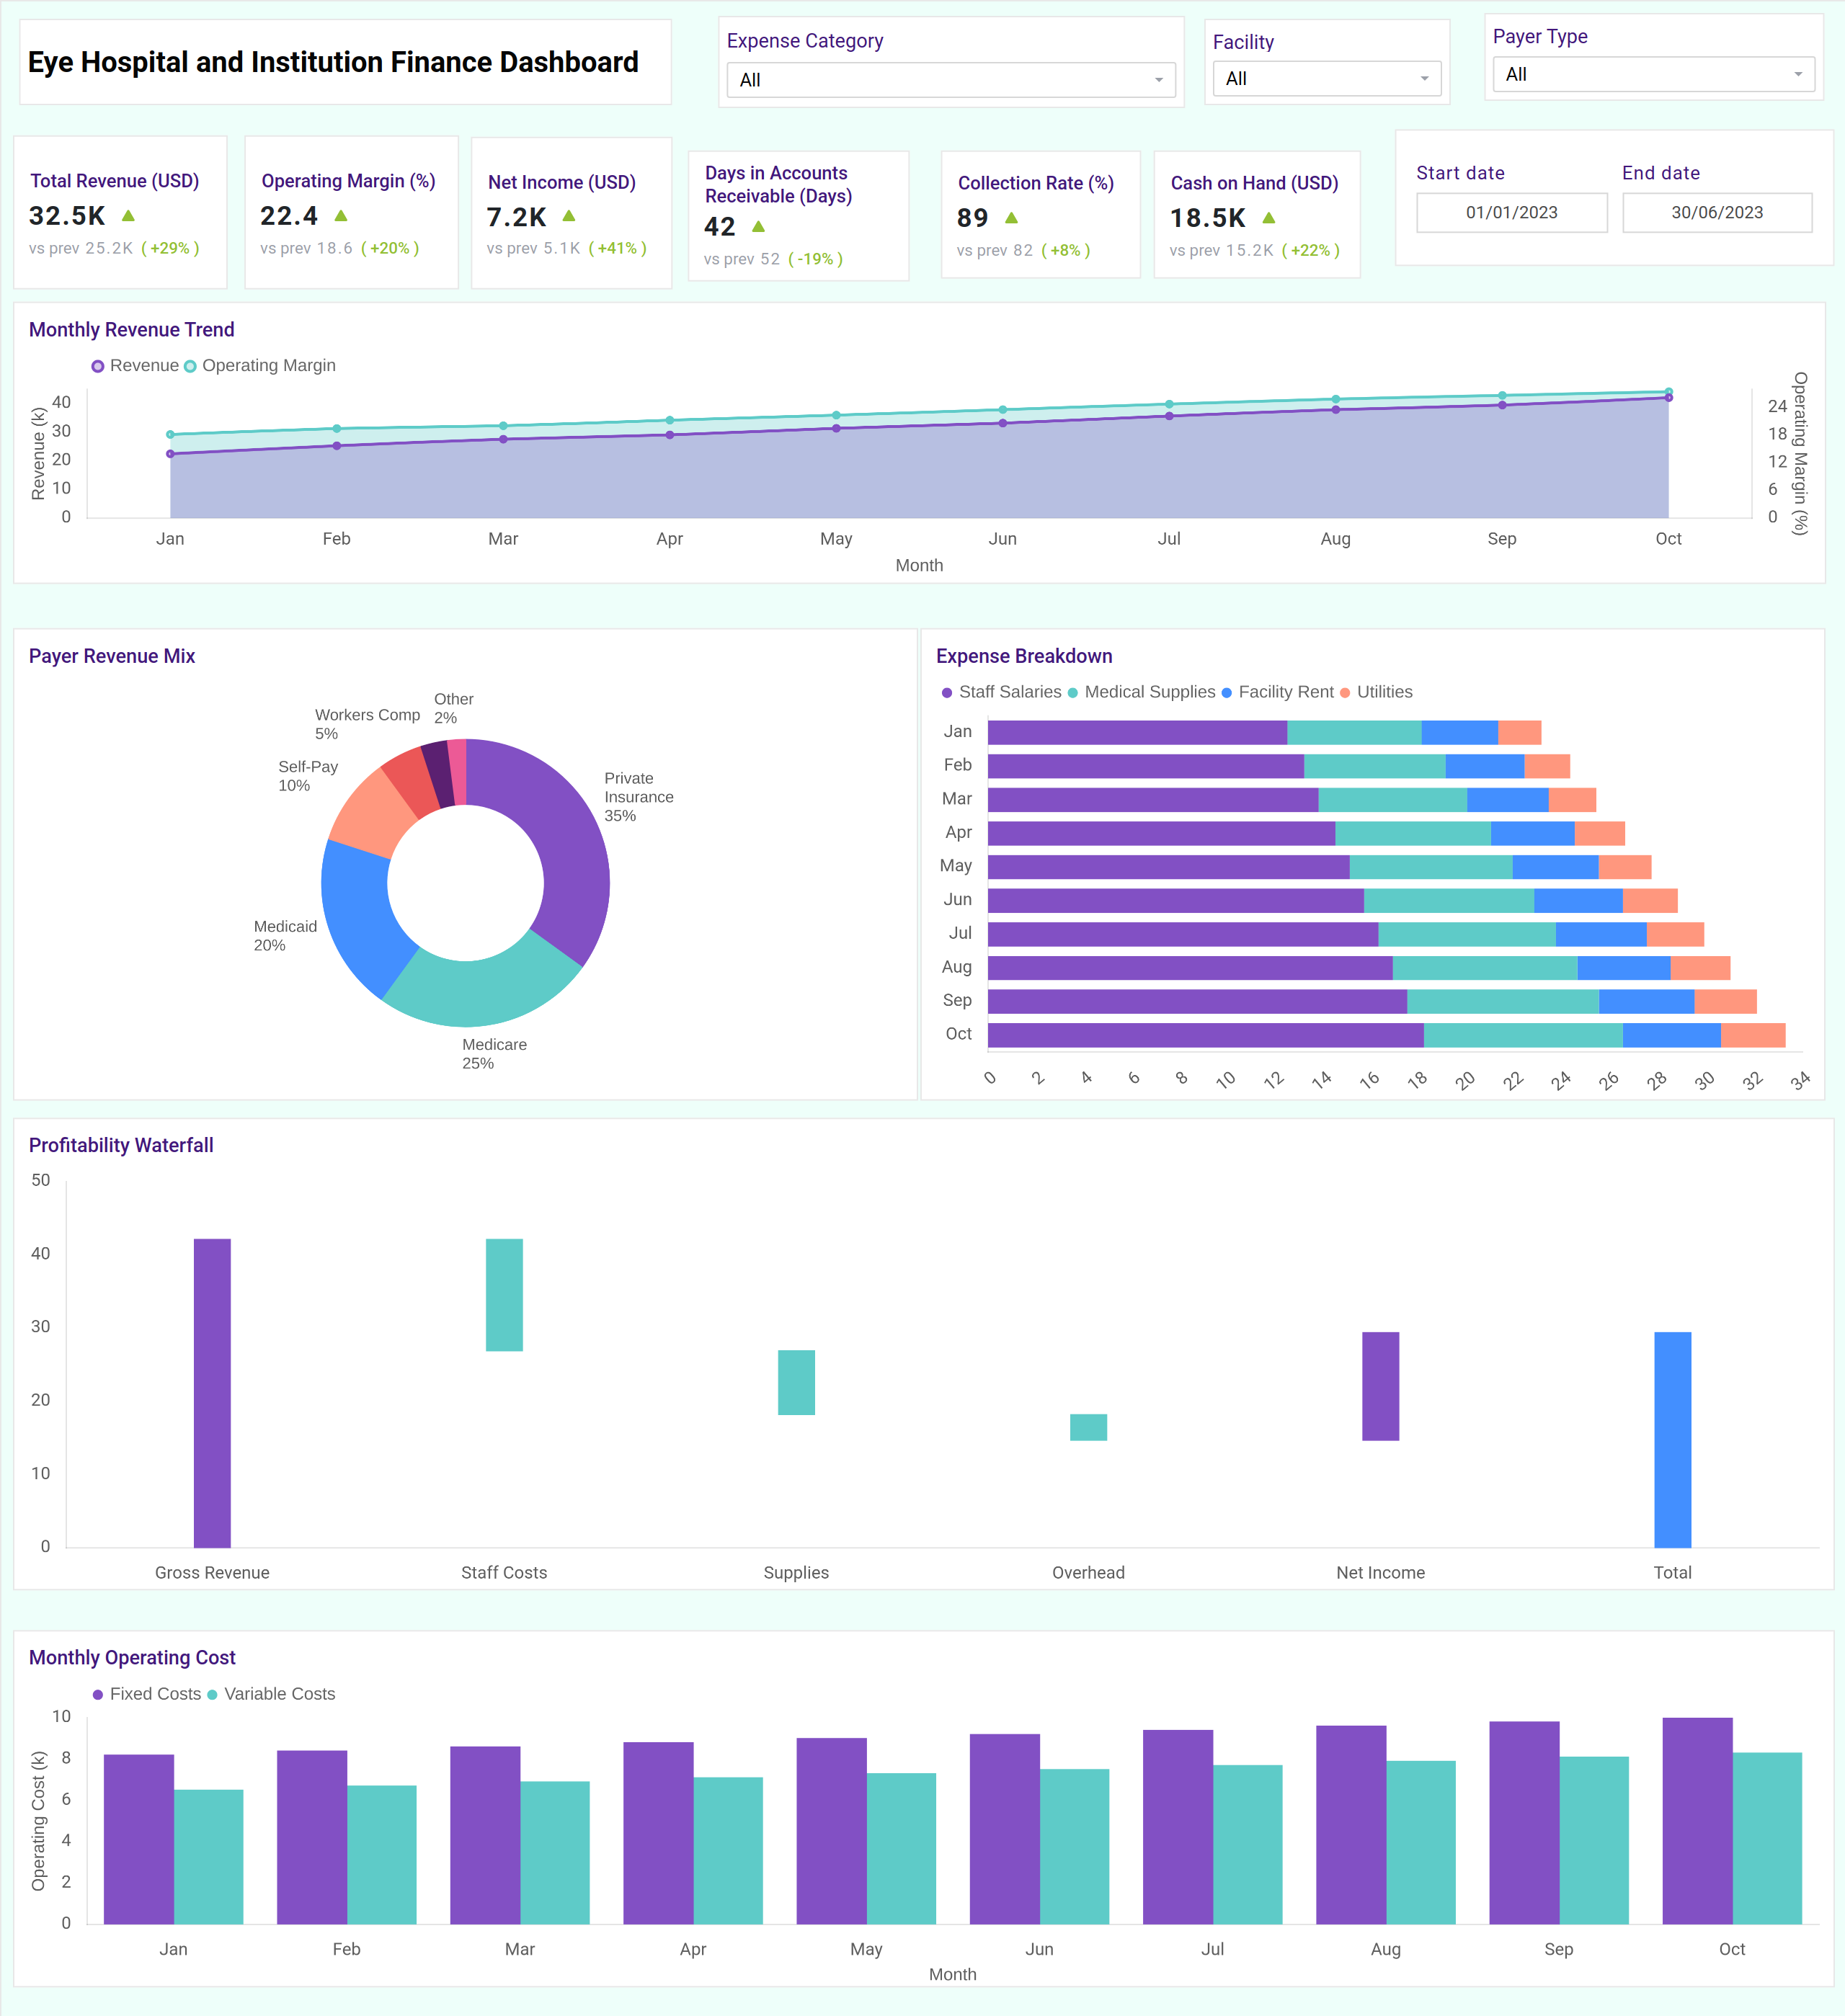
Task: Click the Operating Margin up-trend arrow icon
Action: (x=341, y=215)
